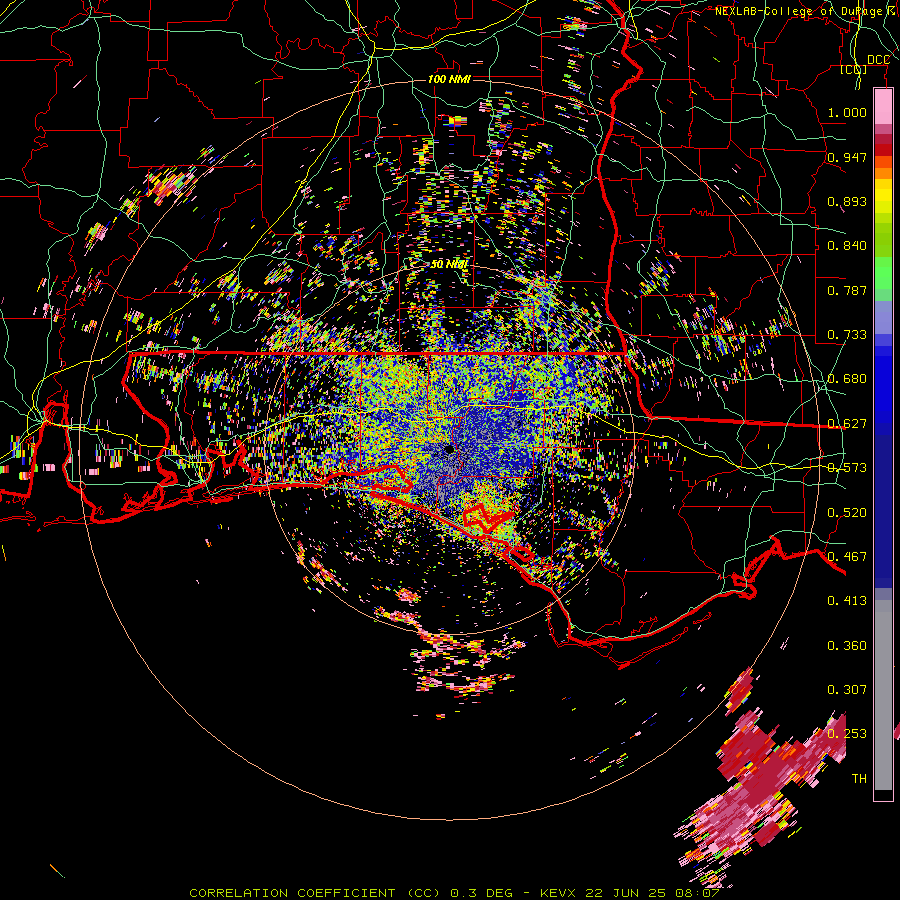Pick the red swatch near 0.947
The width and height of the screenshot is (900, 900).
[x=883, y=150]
